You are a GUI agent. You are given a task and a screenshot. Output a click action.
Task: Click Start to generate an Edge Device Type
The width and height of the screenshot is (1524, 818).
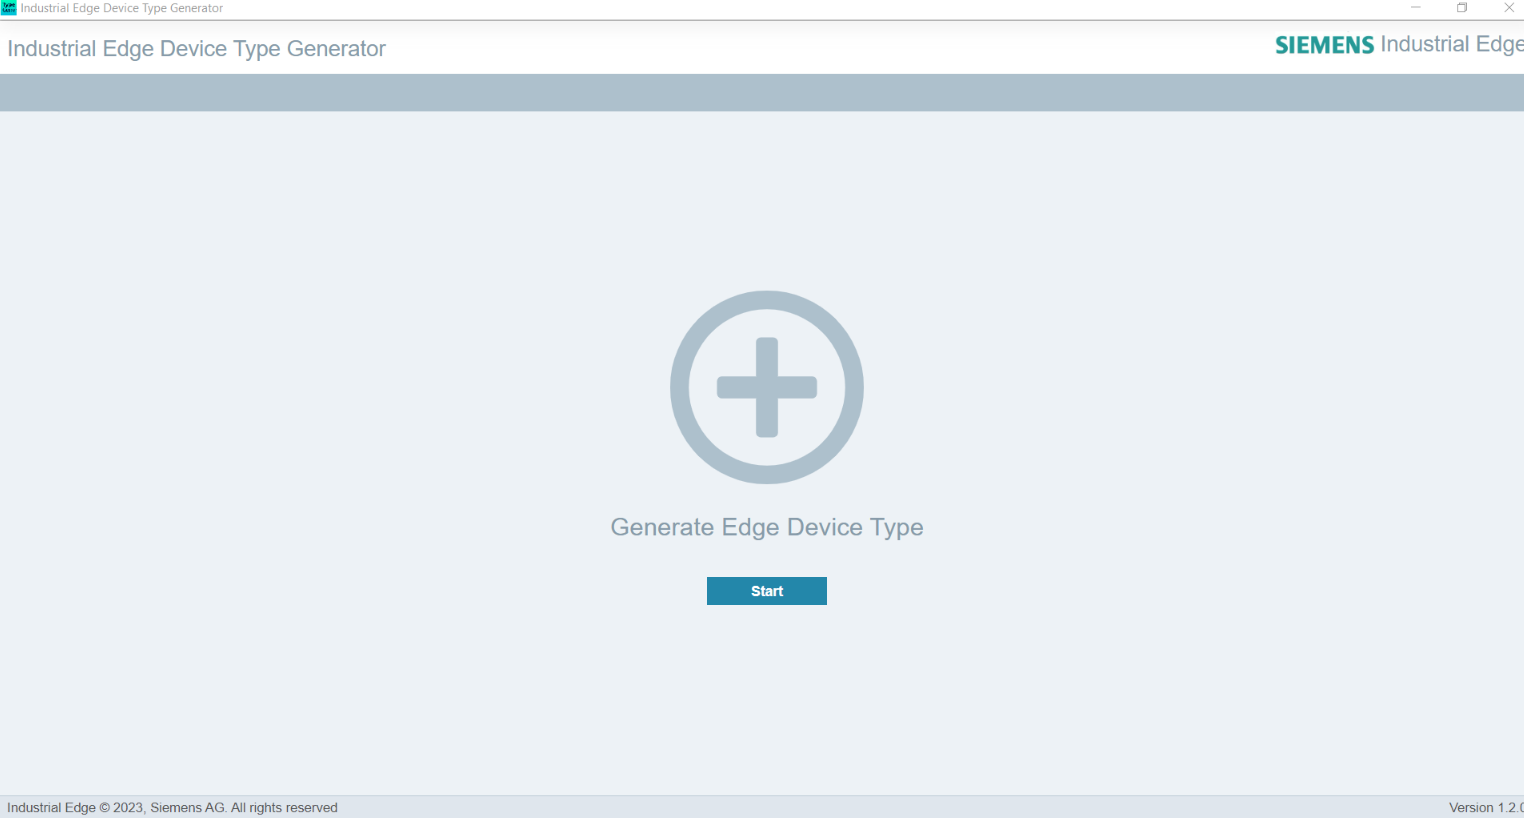pos(767,590)
